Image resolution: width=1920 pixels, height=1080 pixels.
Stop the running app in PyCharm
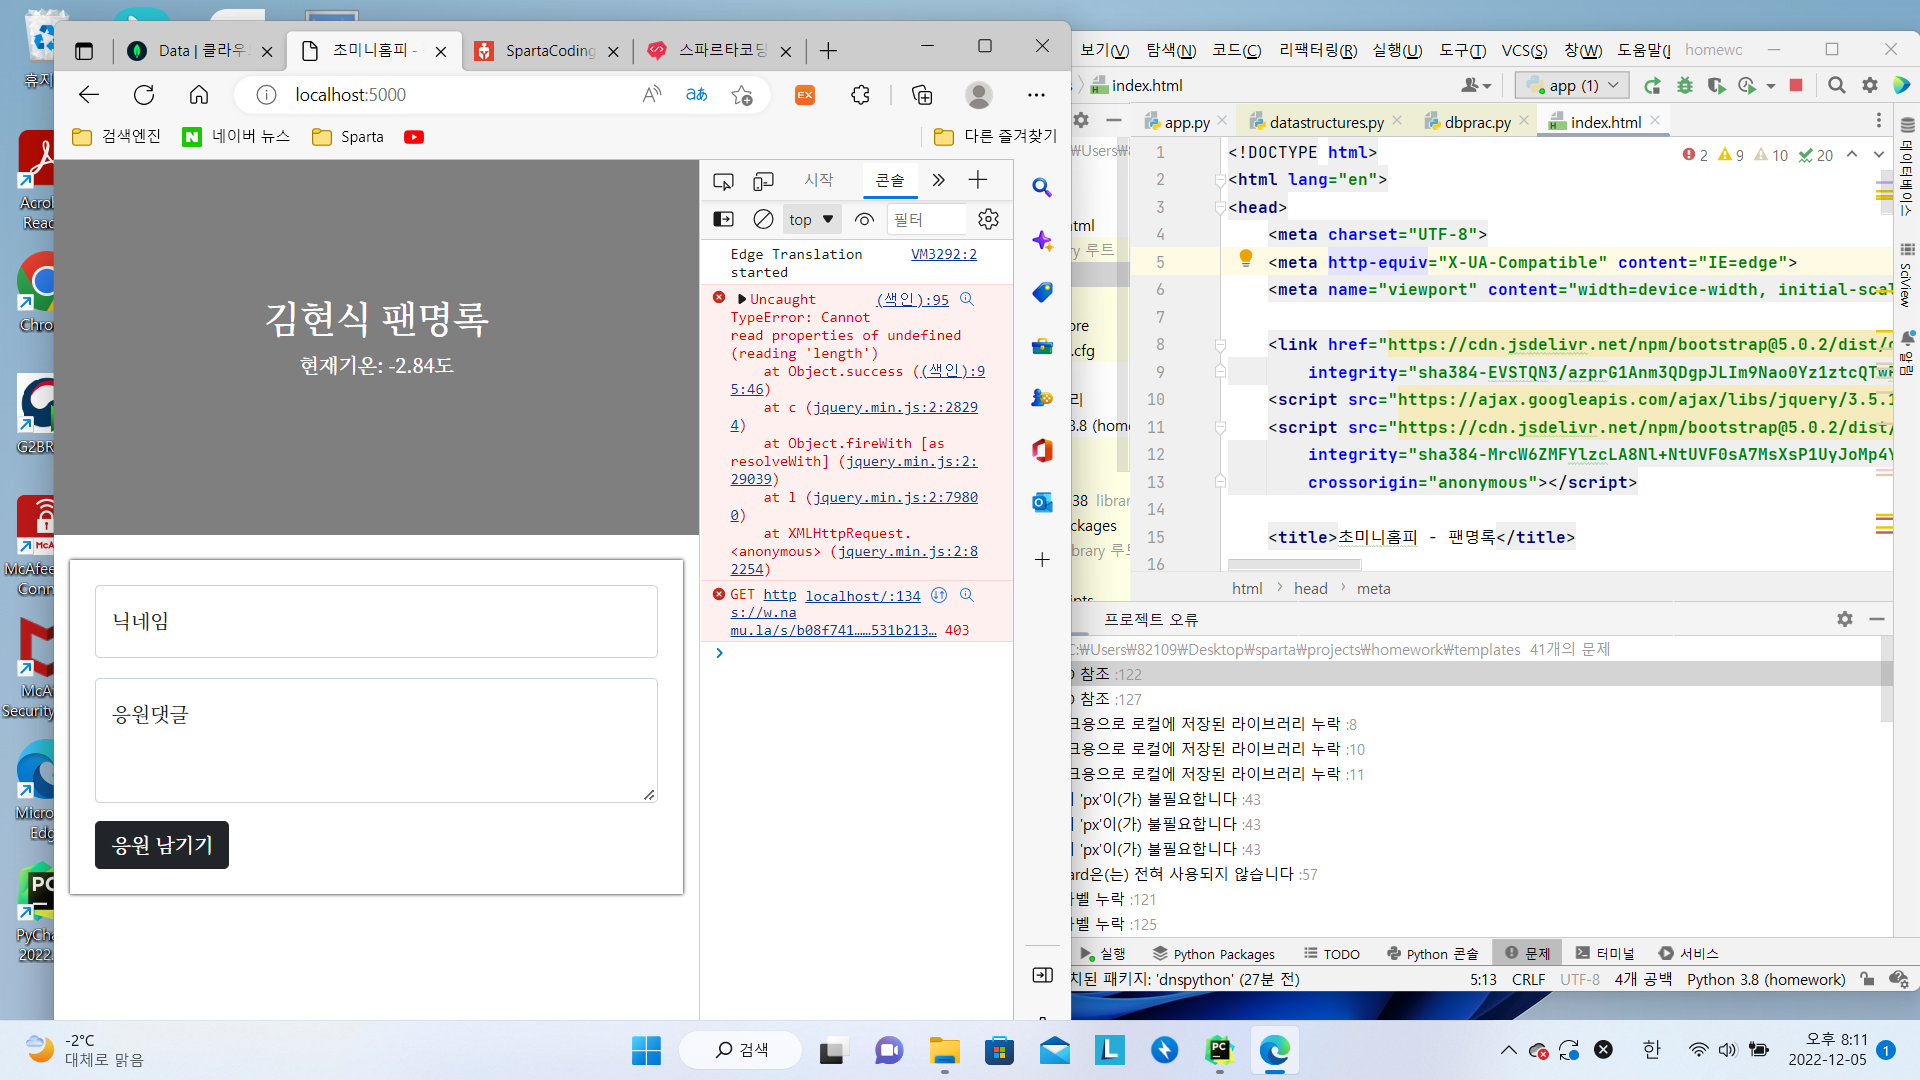pos(1796,86)
